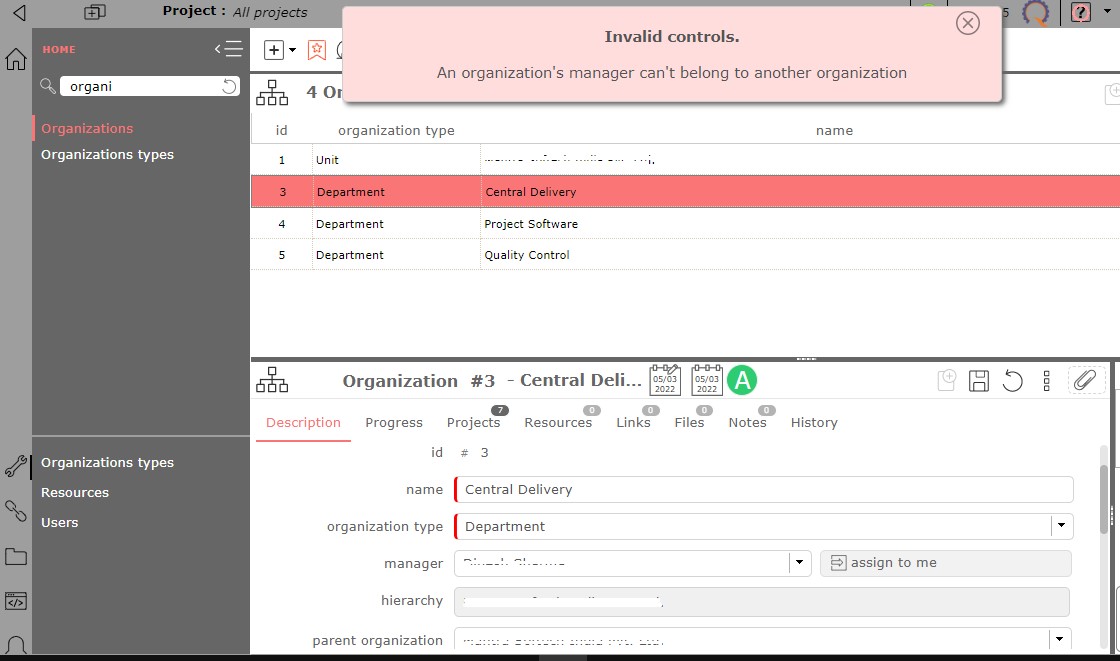This screenshot has width=1120, height=661.
Task: Click the green A status badge
Action: coord(742,380)
